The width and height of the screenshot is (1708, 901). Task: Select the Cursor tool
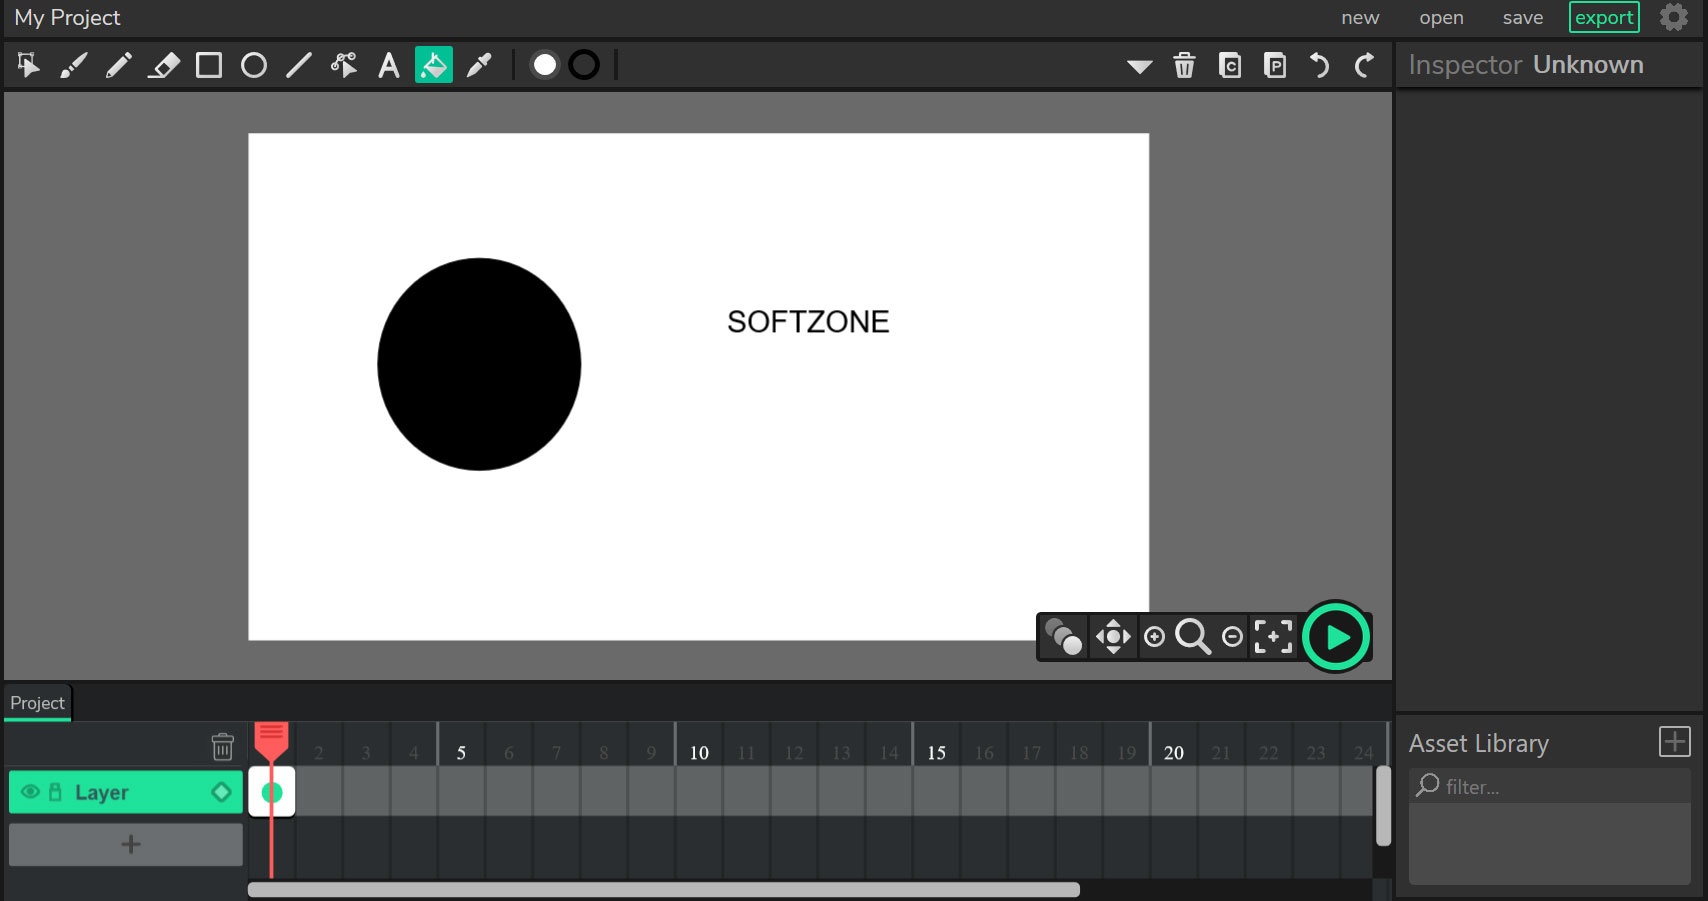click(28, 65)
